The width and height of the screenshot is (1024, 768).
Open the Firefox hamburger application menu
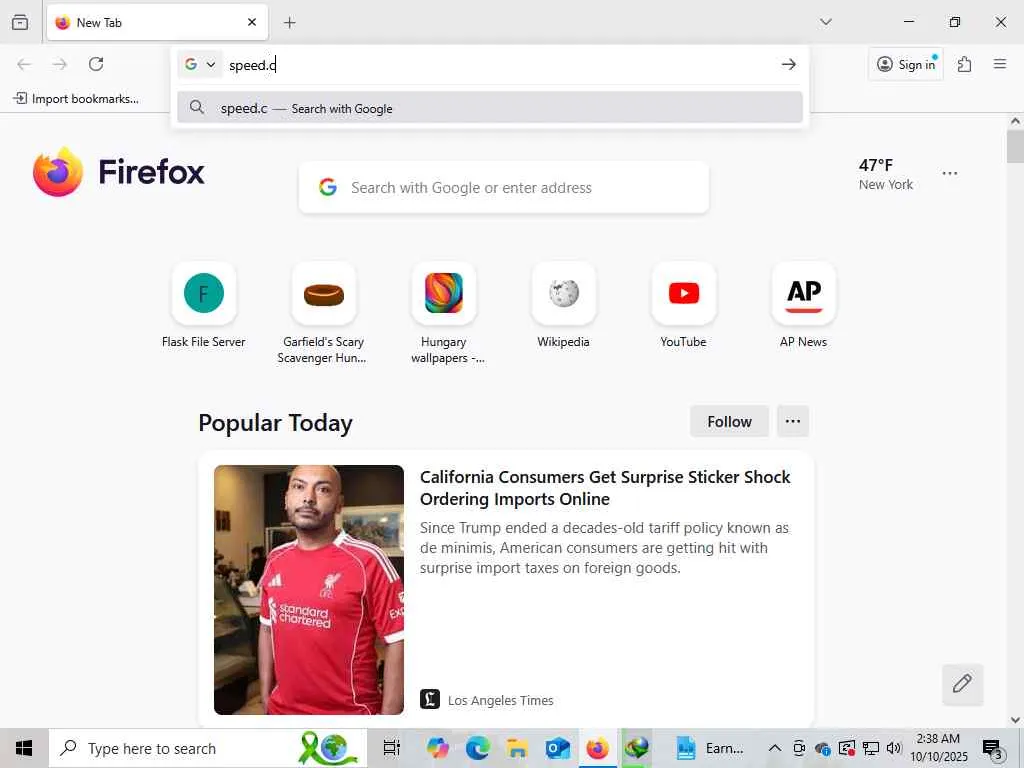1000,64
